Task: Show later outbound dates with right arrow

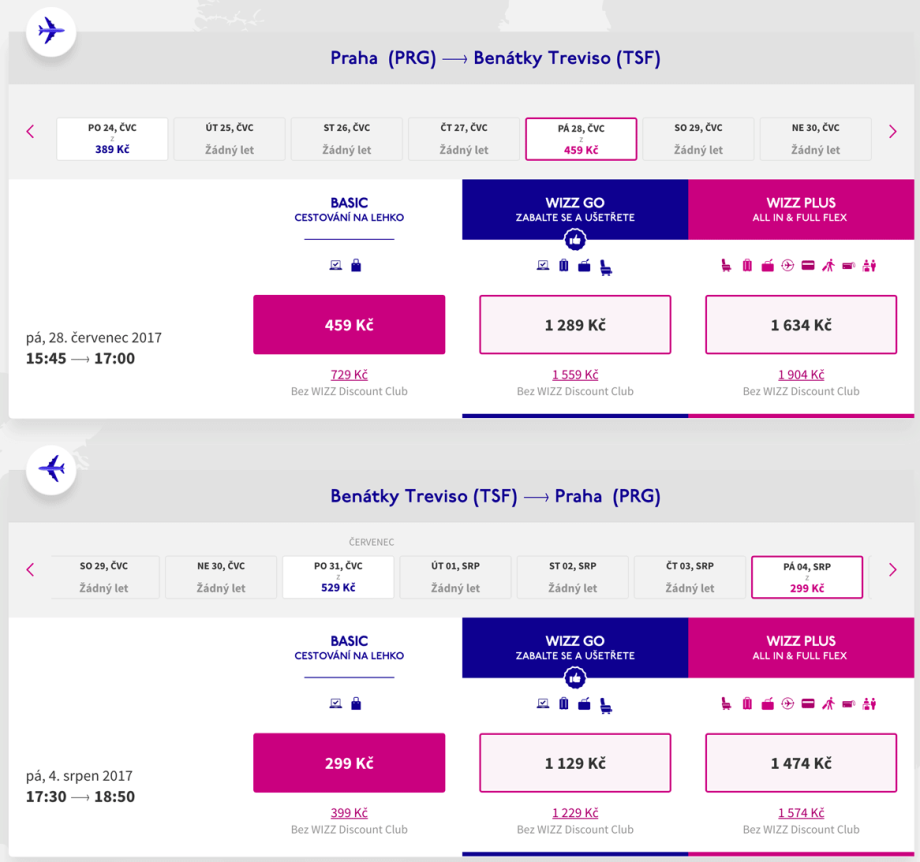Action: [893, 131]
